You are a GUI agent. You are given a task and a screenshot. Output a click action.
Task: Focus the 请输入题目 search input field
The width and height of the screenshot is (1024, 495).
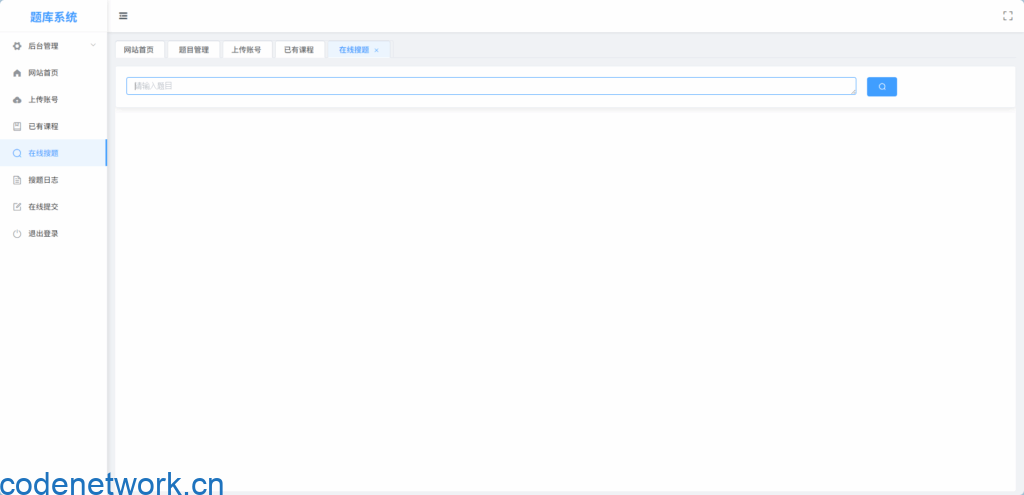pyautogui.click(x=490, y=87)
